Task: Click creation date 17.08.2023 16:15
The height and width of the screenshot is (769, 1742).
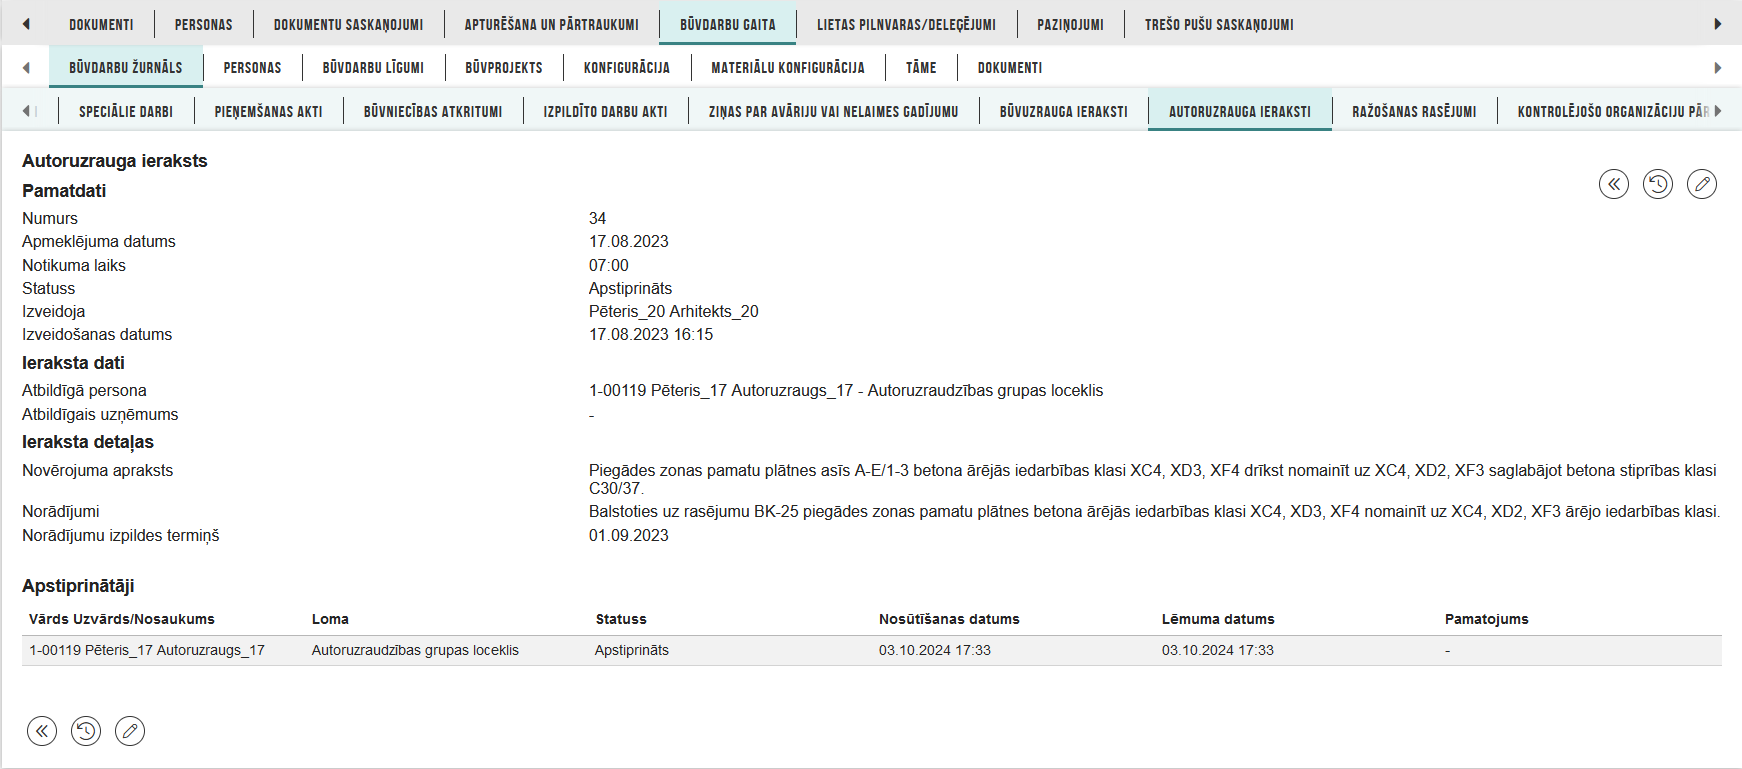Action: 651,334
